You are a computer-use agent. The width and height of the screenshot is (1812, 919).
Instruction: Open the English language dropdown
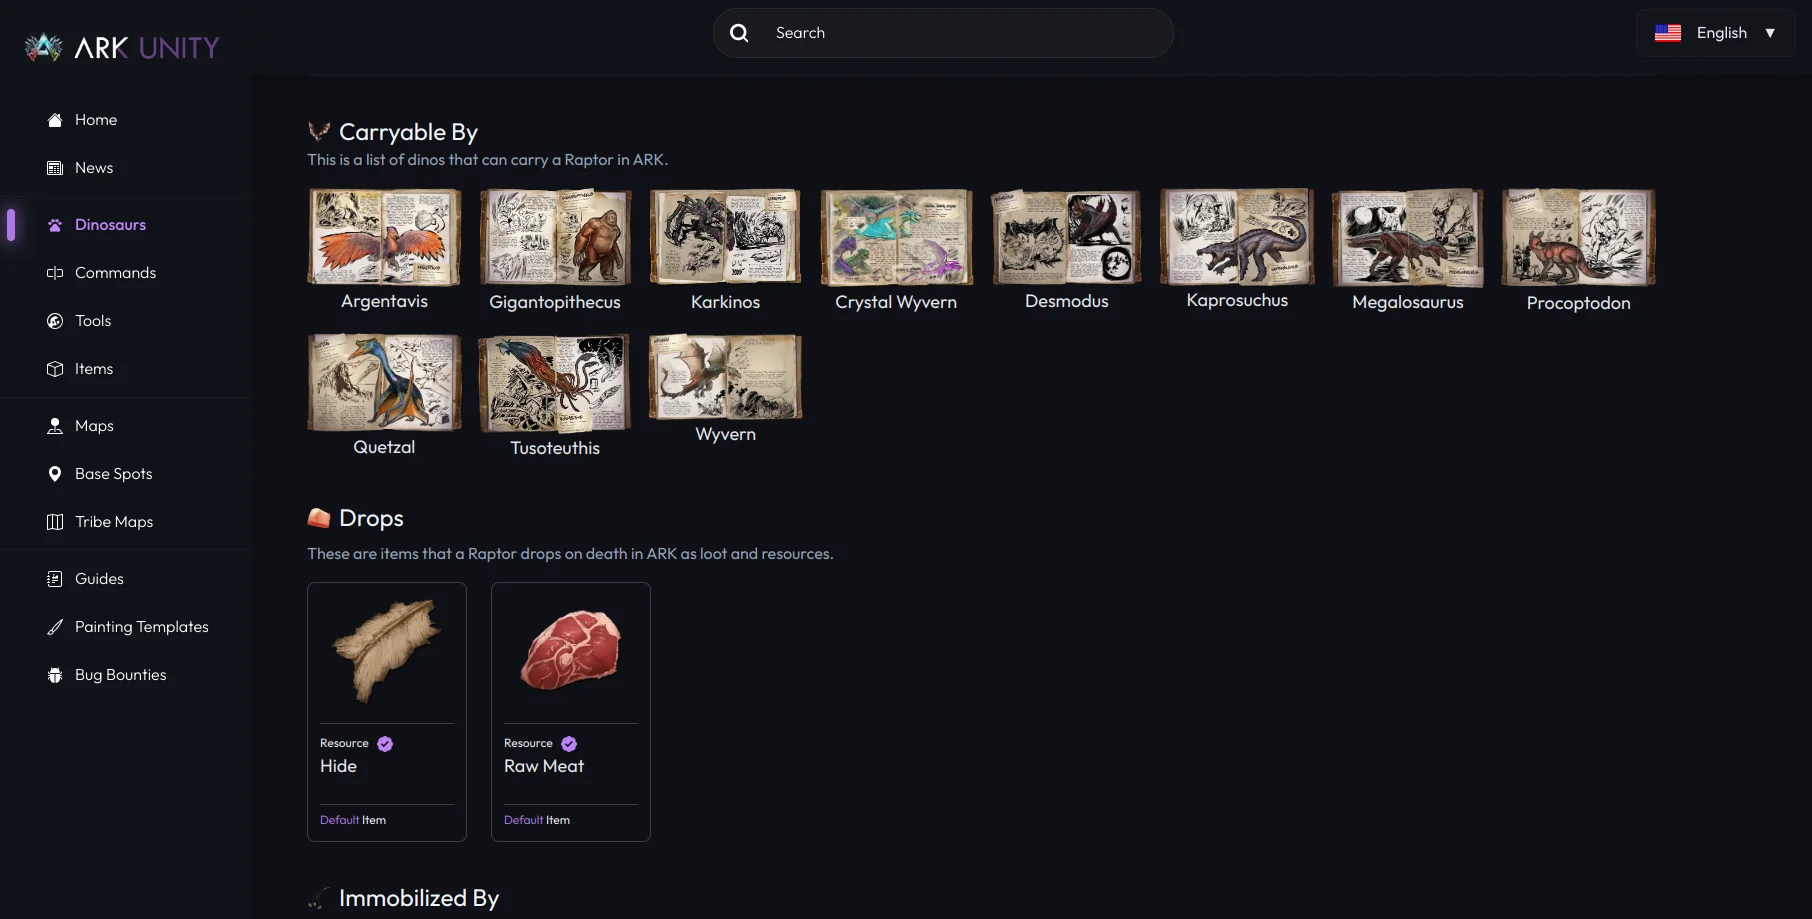[x=1714, y=33]
